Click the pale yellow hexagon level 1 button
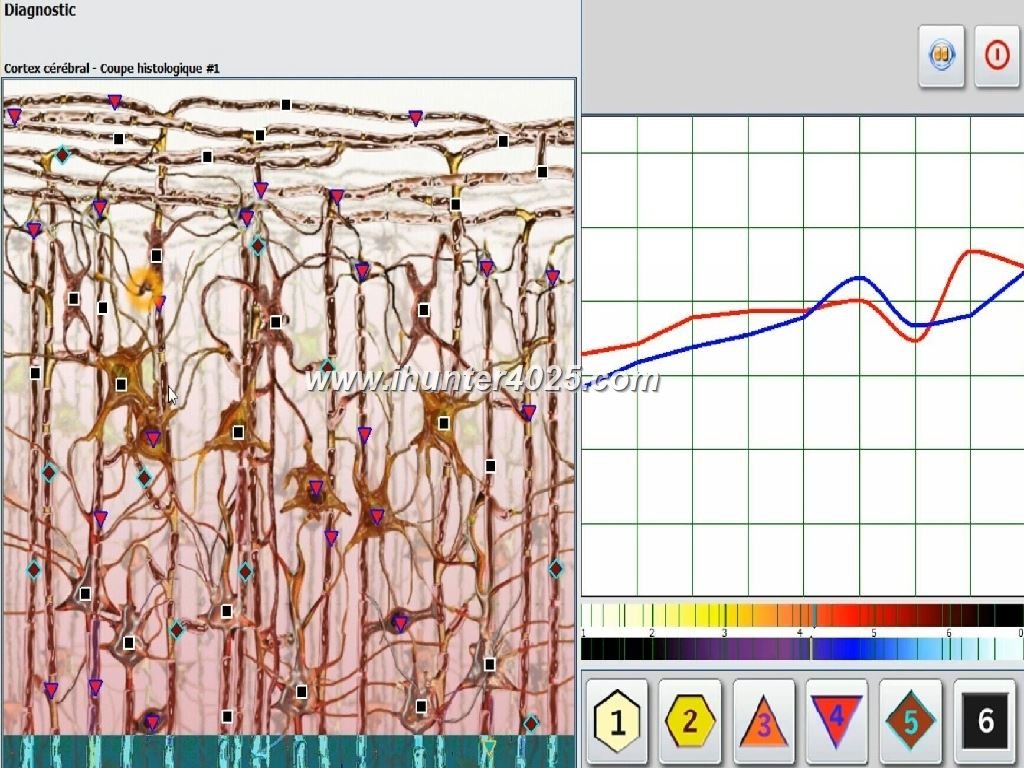The width and height of the screenshot is (1024, 768). tap(617, 721)
